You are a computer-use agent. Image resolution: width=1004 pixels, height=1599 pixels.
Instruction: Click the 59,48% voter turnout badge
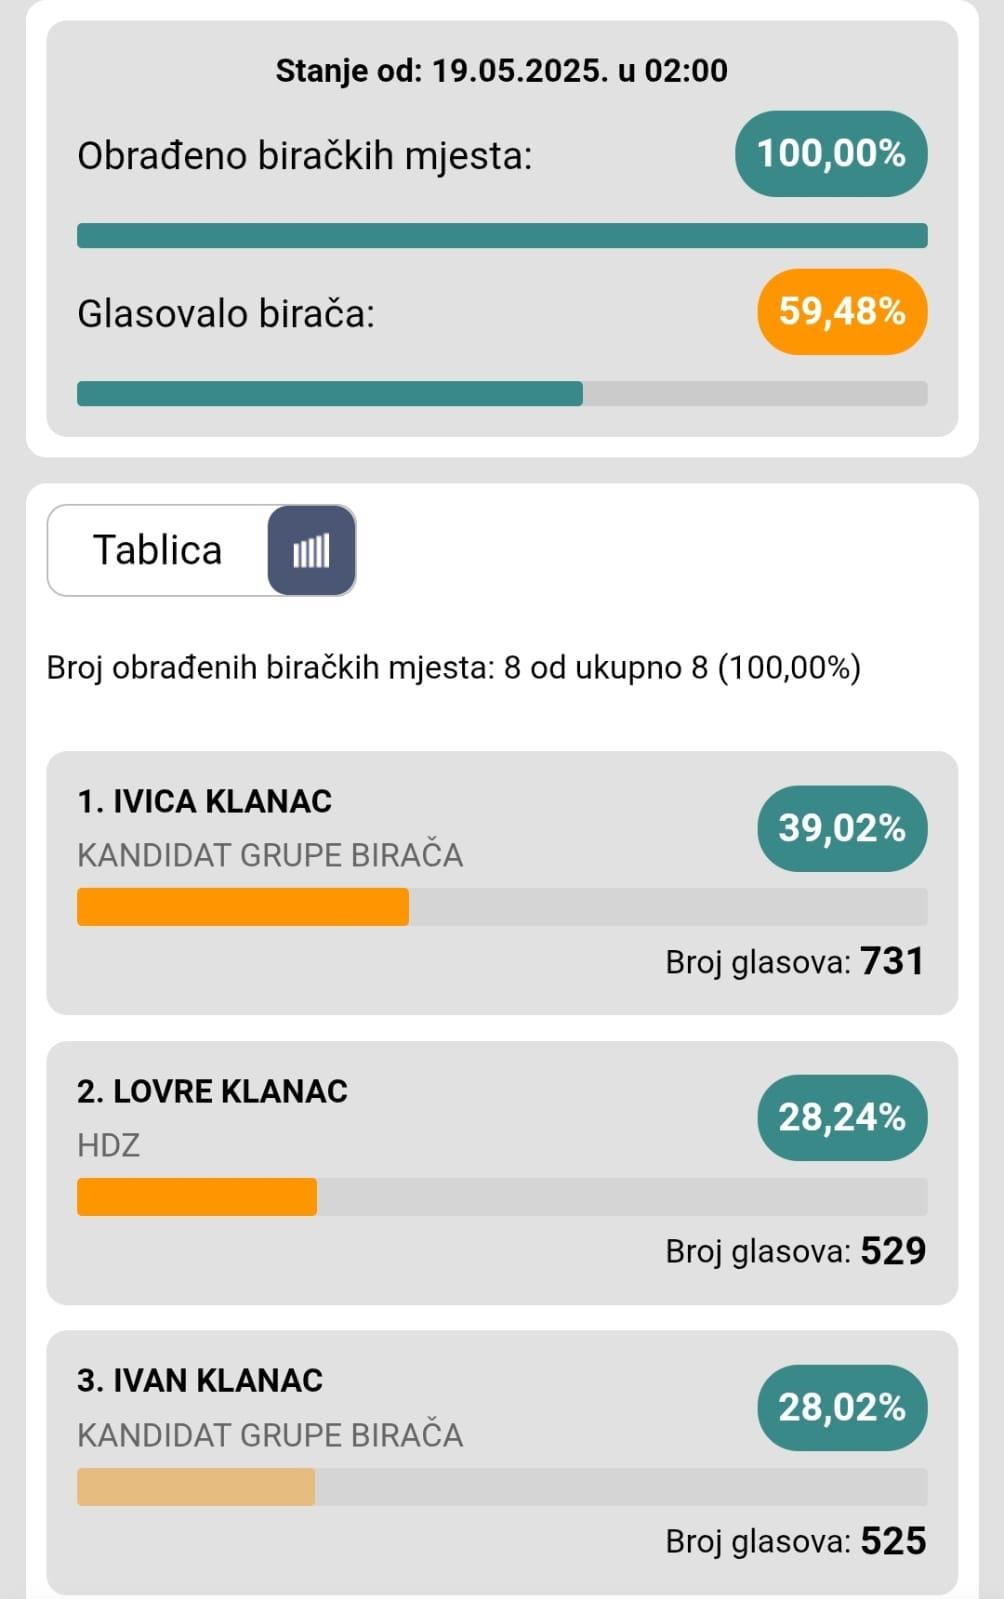coord(842,312)
